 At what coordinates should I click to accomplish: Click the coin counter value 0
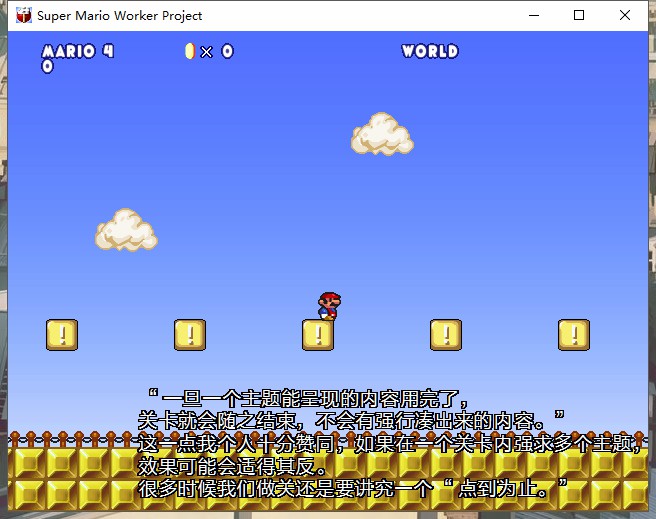click(228, 51)
